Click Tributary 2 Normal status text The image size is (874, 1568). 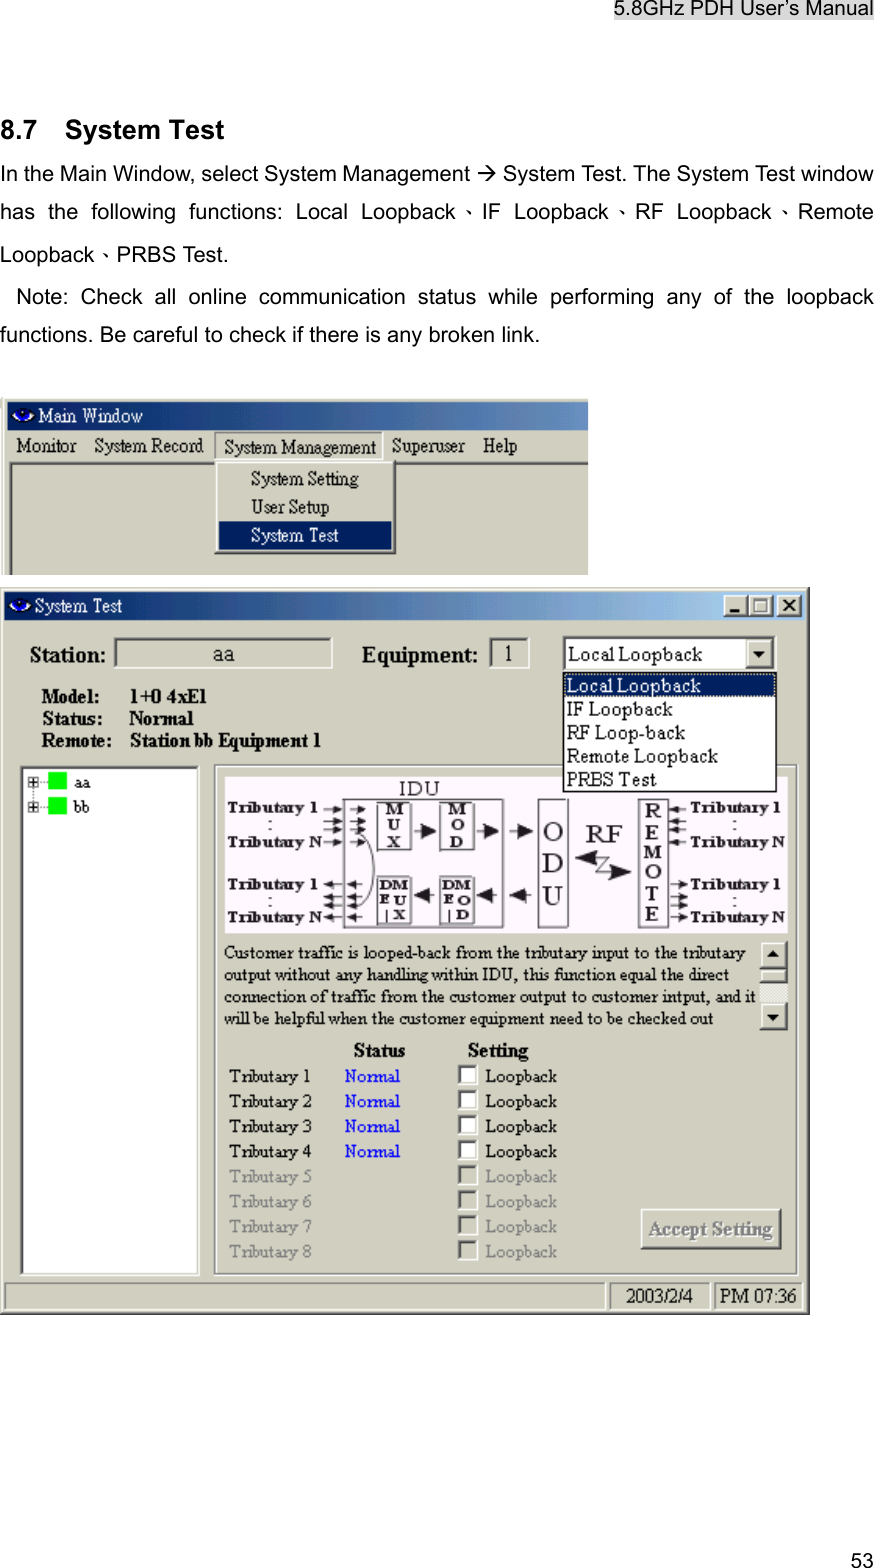coord(372,1101)
